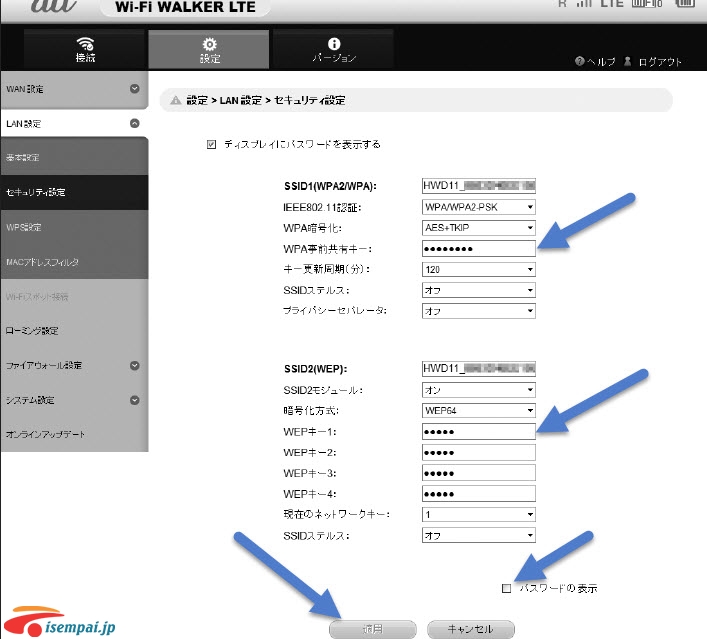Click LAN設定 in breadcrumb
Image resolution: width=707 pixels, height=639 pixels.
240,100
